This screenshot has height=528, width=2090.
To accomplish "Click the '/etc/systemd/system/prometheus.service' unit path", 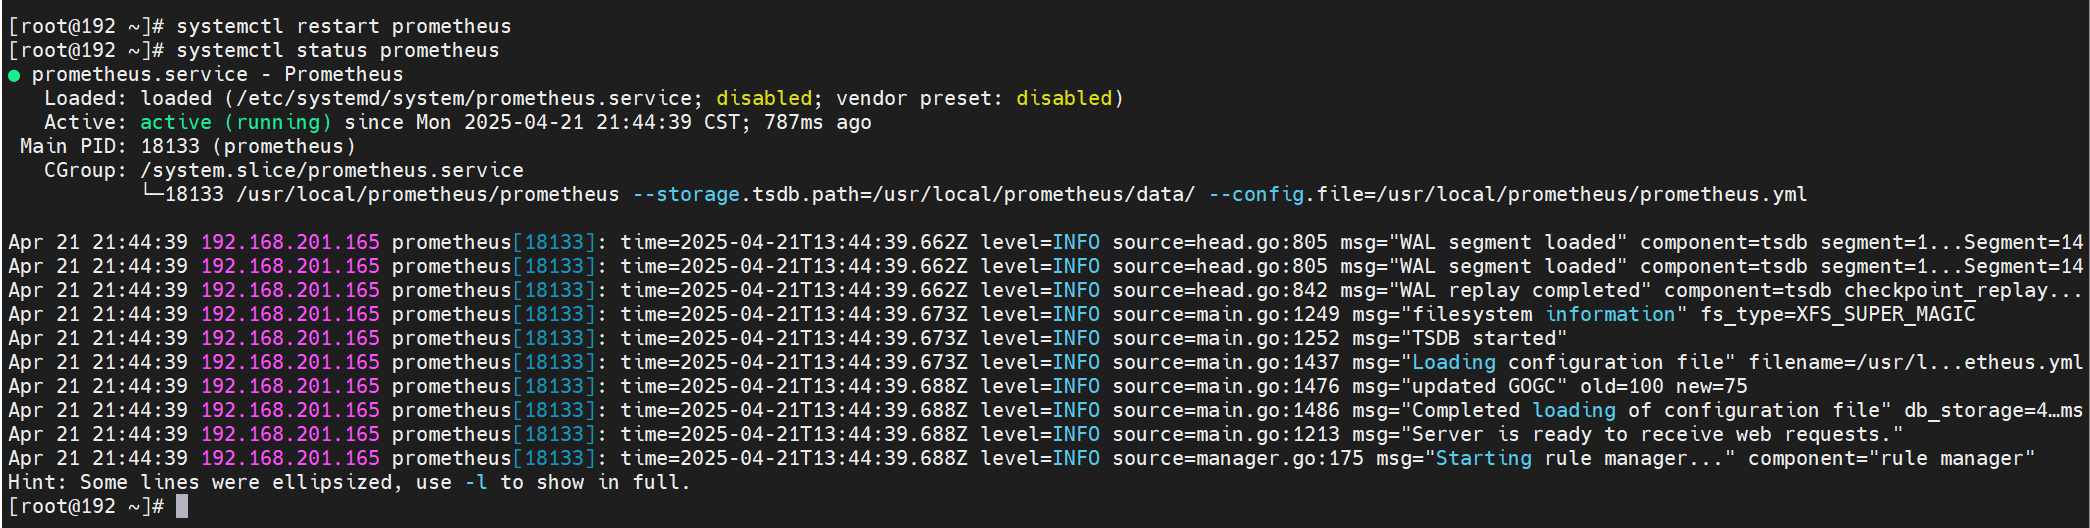I will pos(465,98).
